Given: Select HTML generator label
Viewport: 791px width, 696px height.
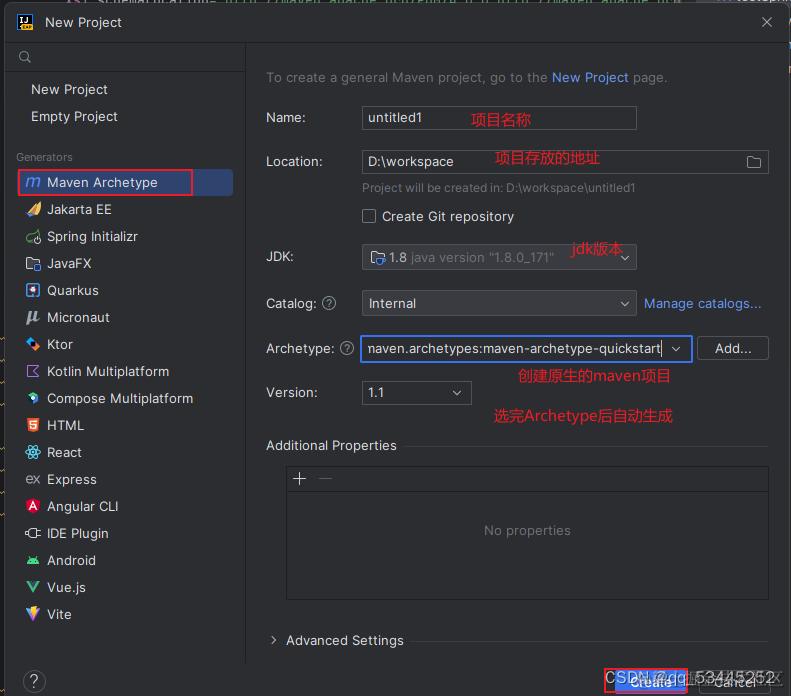Looking at the screenshot, I should (66, 425).
